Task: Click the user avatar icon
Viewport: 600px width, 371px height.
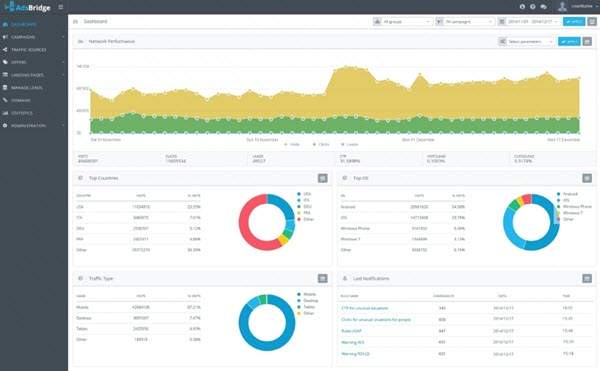Action: (562, 6)
